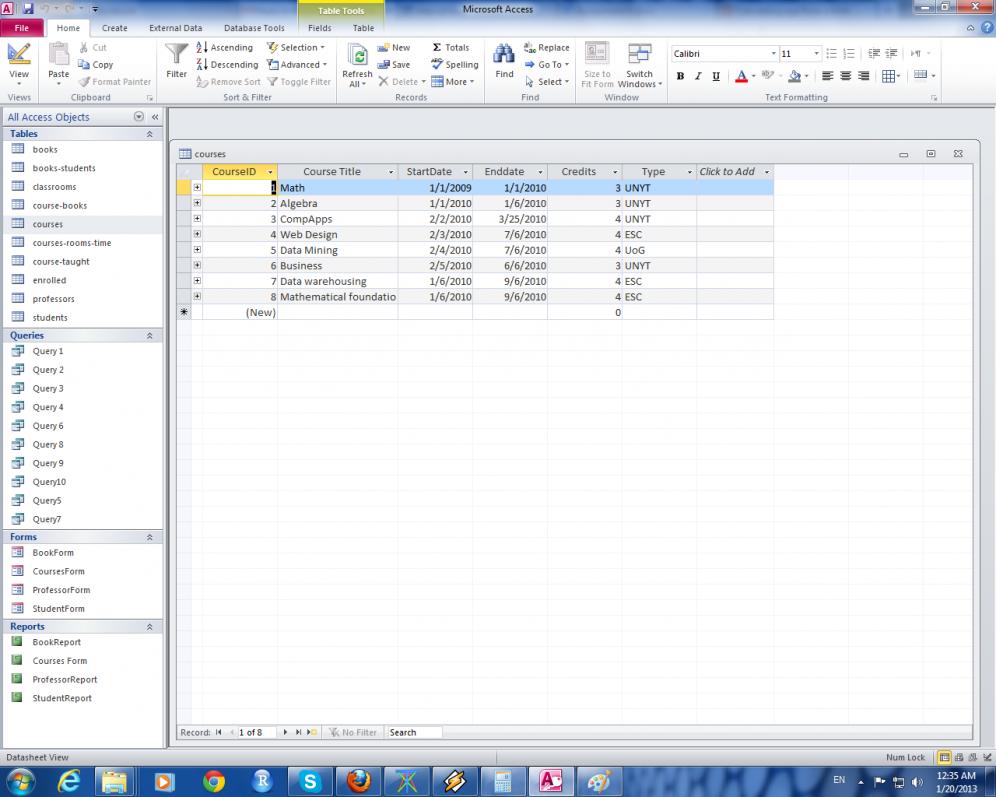Apply bold formatting

[680, 76]
